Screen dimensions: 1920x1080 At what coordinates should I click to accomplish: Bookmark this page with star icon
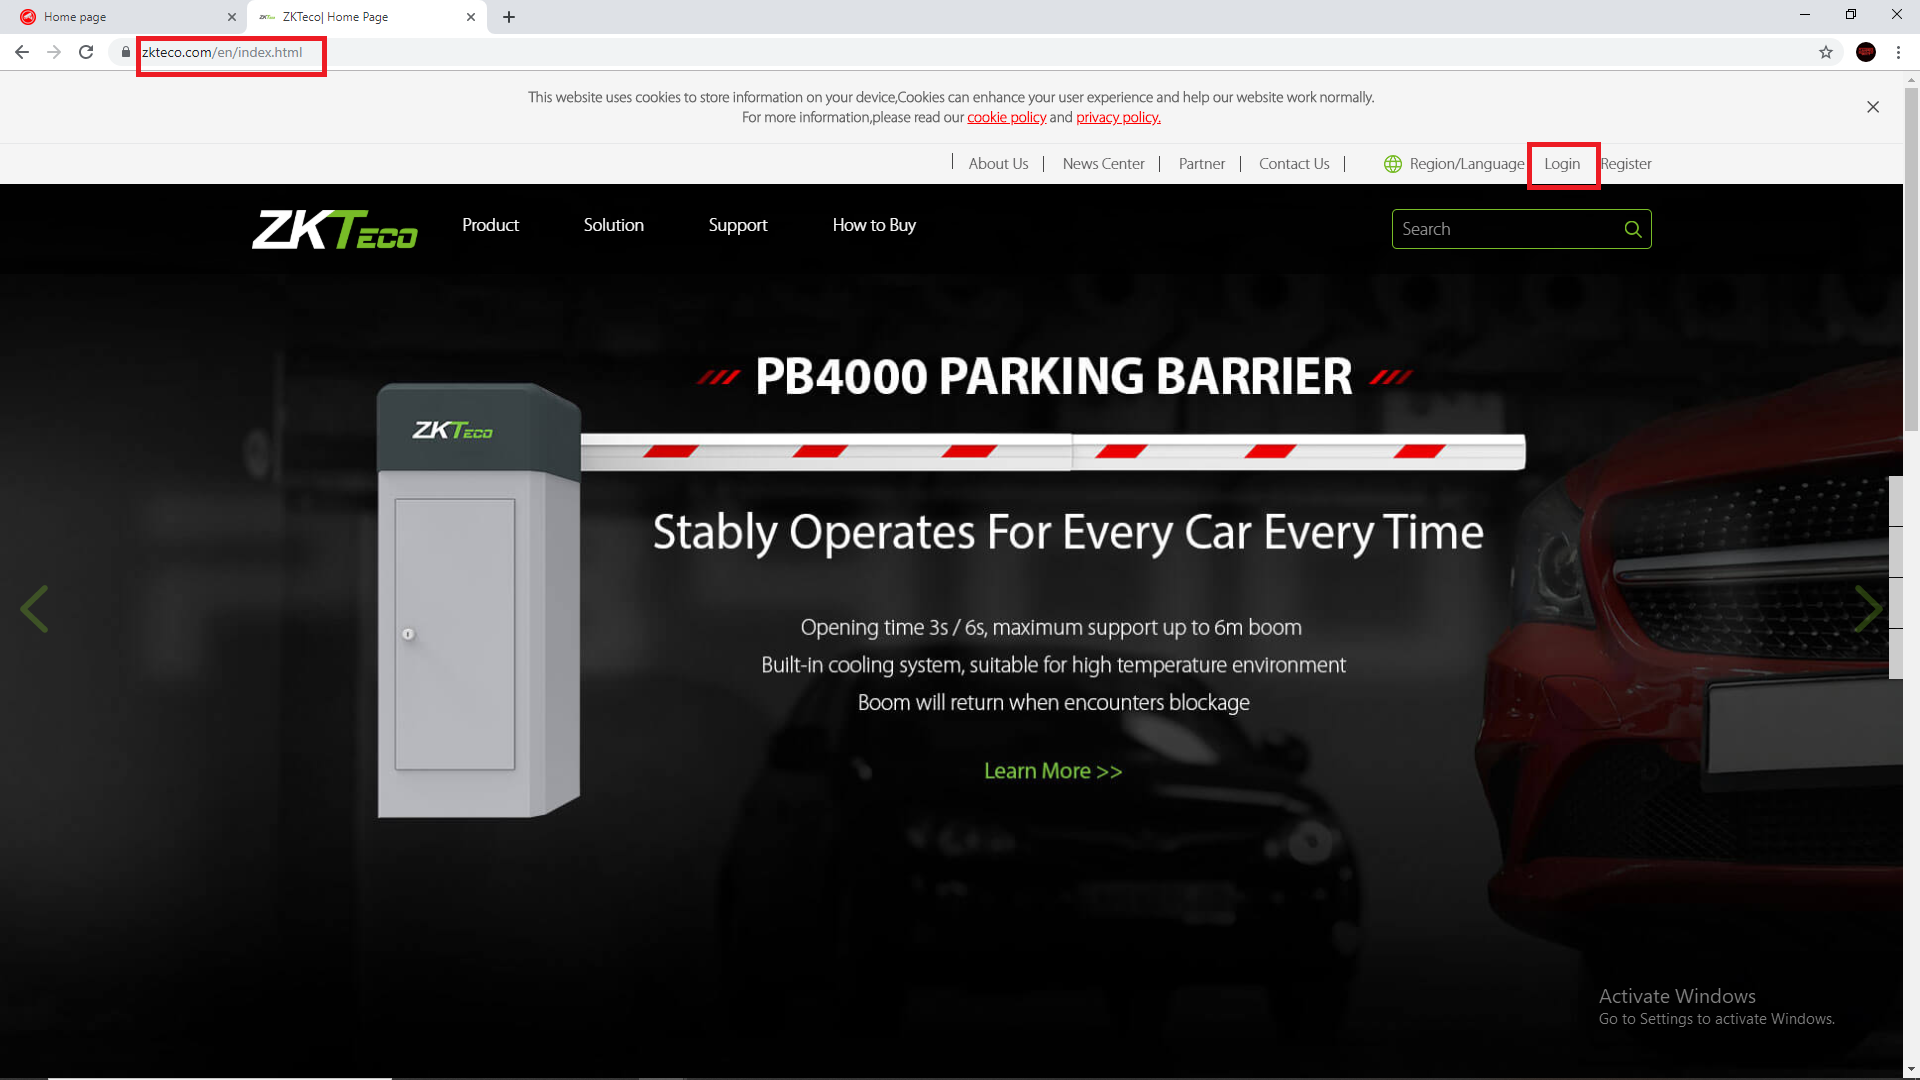(1826, 52)
